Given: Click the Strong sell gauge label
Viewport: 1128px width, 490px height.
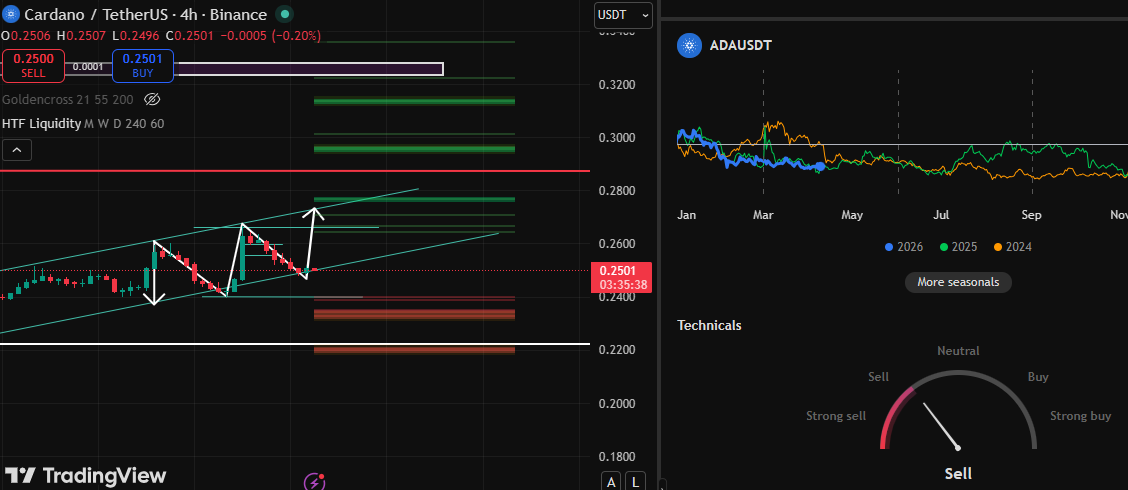Looking at the screenshot, I should pos(836,416).
